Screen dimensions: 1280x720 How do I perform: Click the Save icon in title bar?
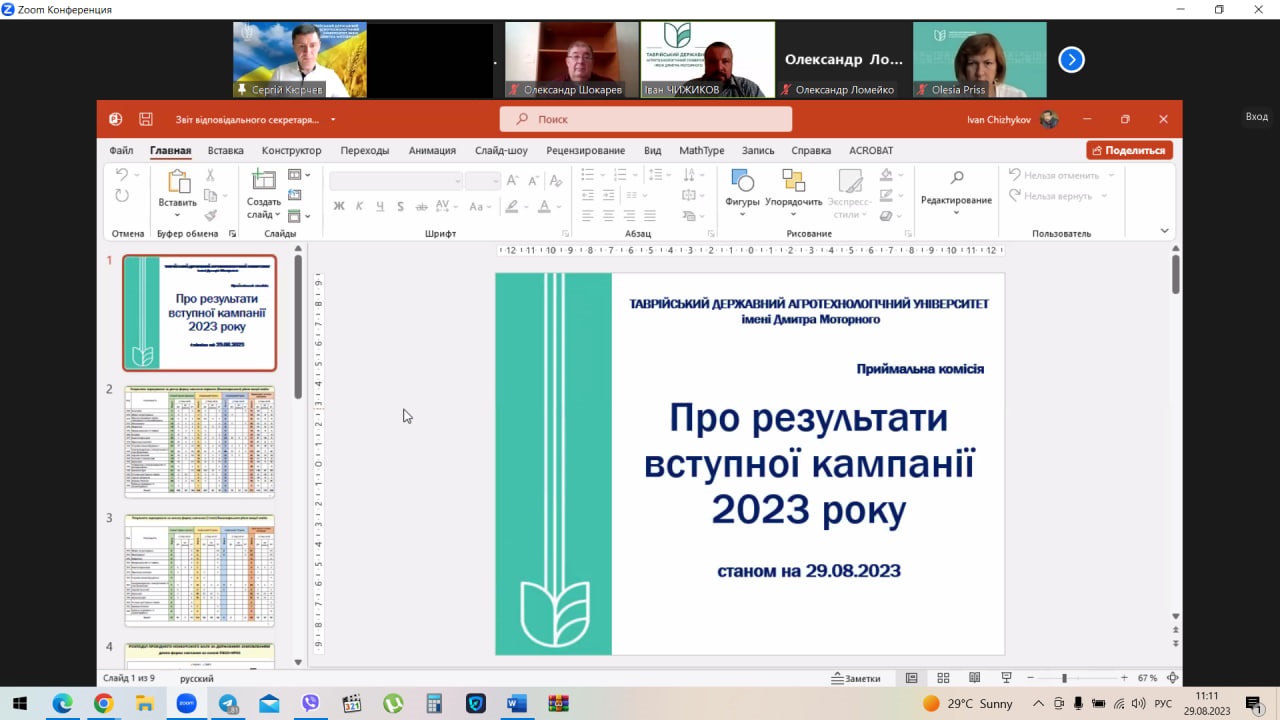coord(146,119)
